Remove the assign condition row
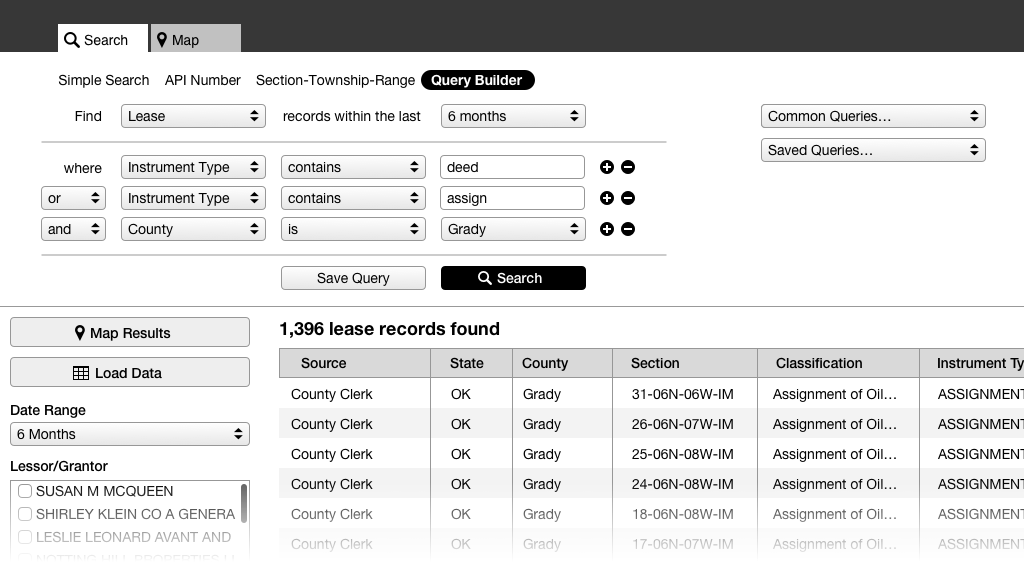The image size is (1024, 566). click(628, 198)
